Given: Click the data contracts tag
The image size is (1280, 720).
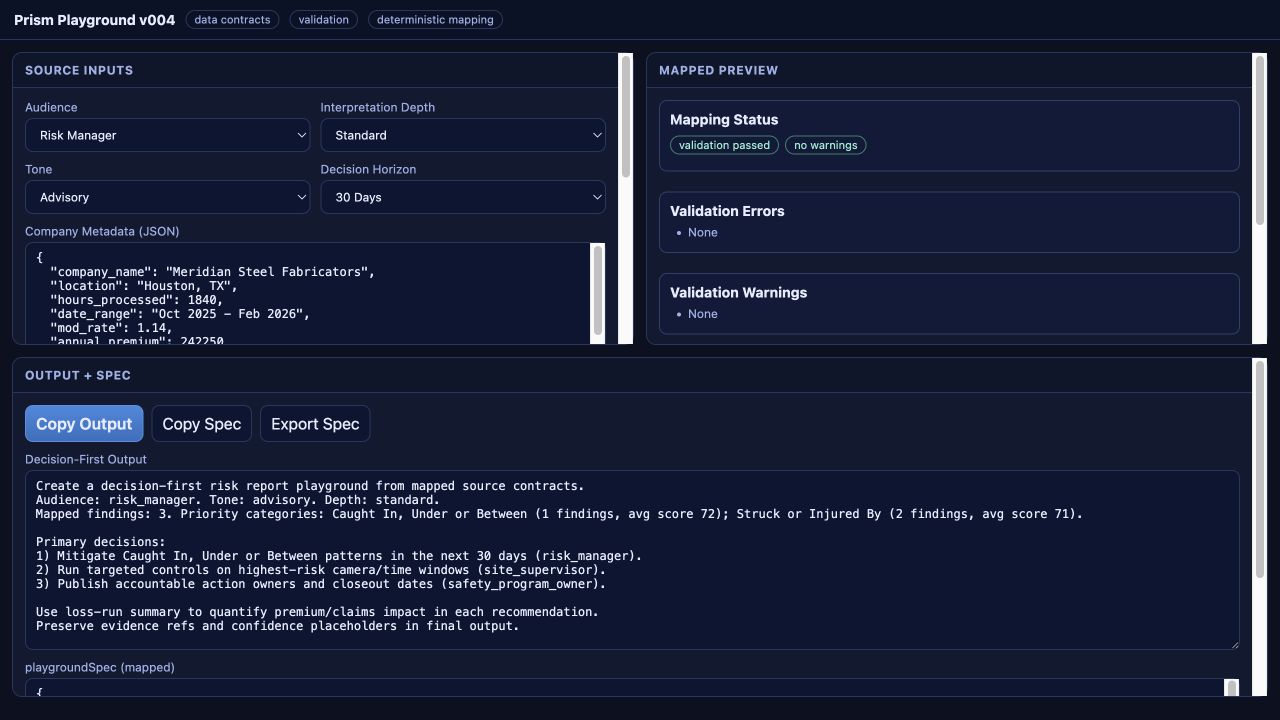Looking at the screenshot, I should coord(232,20).
